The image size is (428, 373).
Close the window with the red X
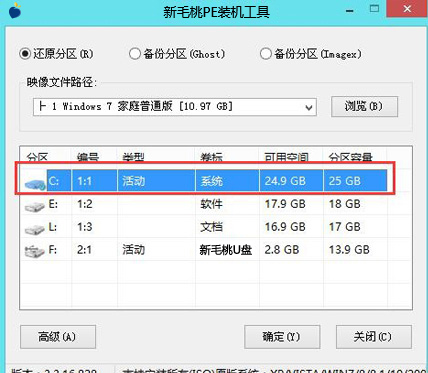coord(407,9)
